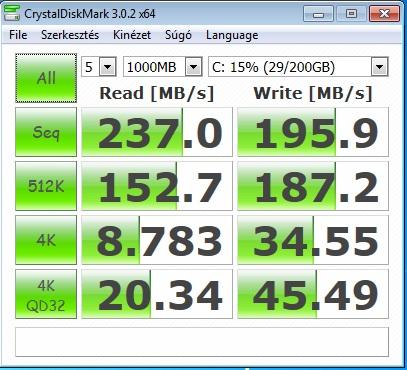The height and width of the screenshot is (370, 407).
Task: Click the empty comment field at bottom
Action: click(x=202, y=342)
